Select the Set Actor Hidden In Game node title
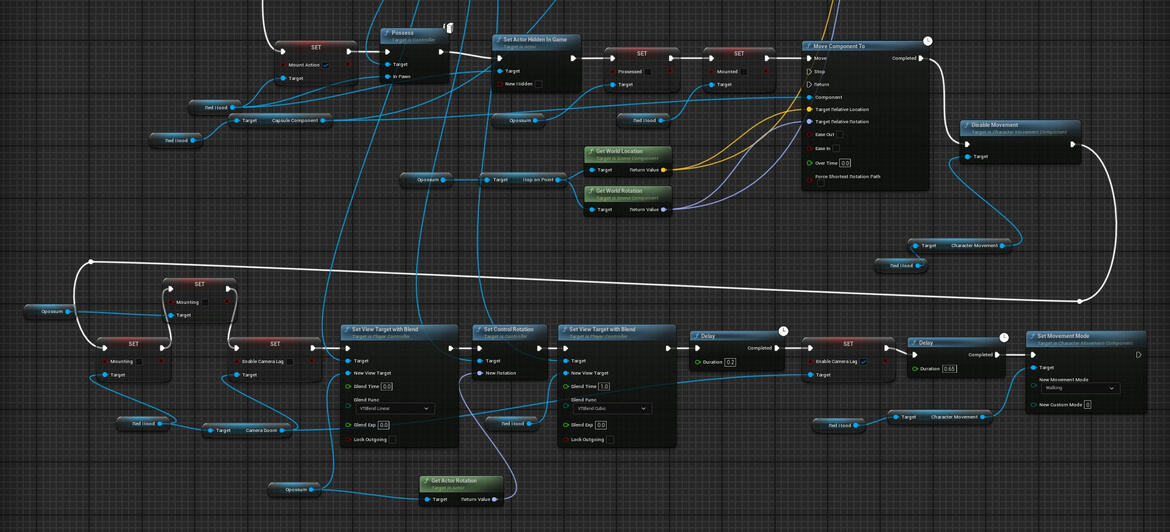Screen dimensions: 1170x532 tap(535, 40)
